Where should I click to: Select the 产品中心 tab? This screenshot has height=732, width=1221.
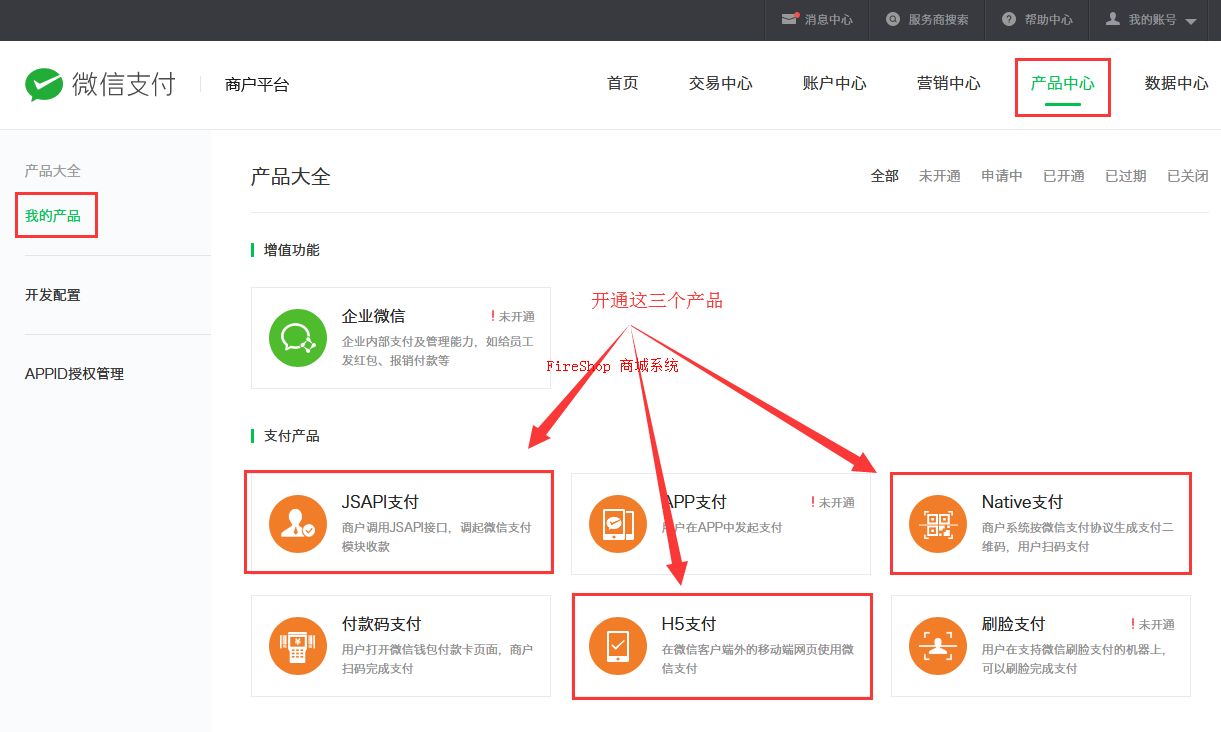pos(1063,83)
